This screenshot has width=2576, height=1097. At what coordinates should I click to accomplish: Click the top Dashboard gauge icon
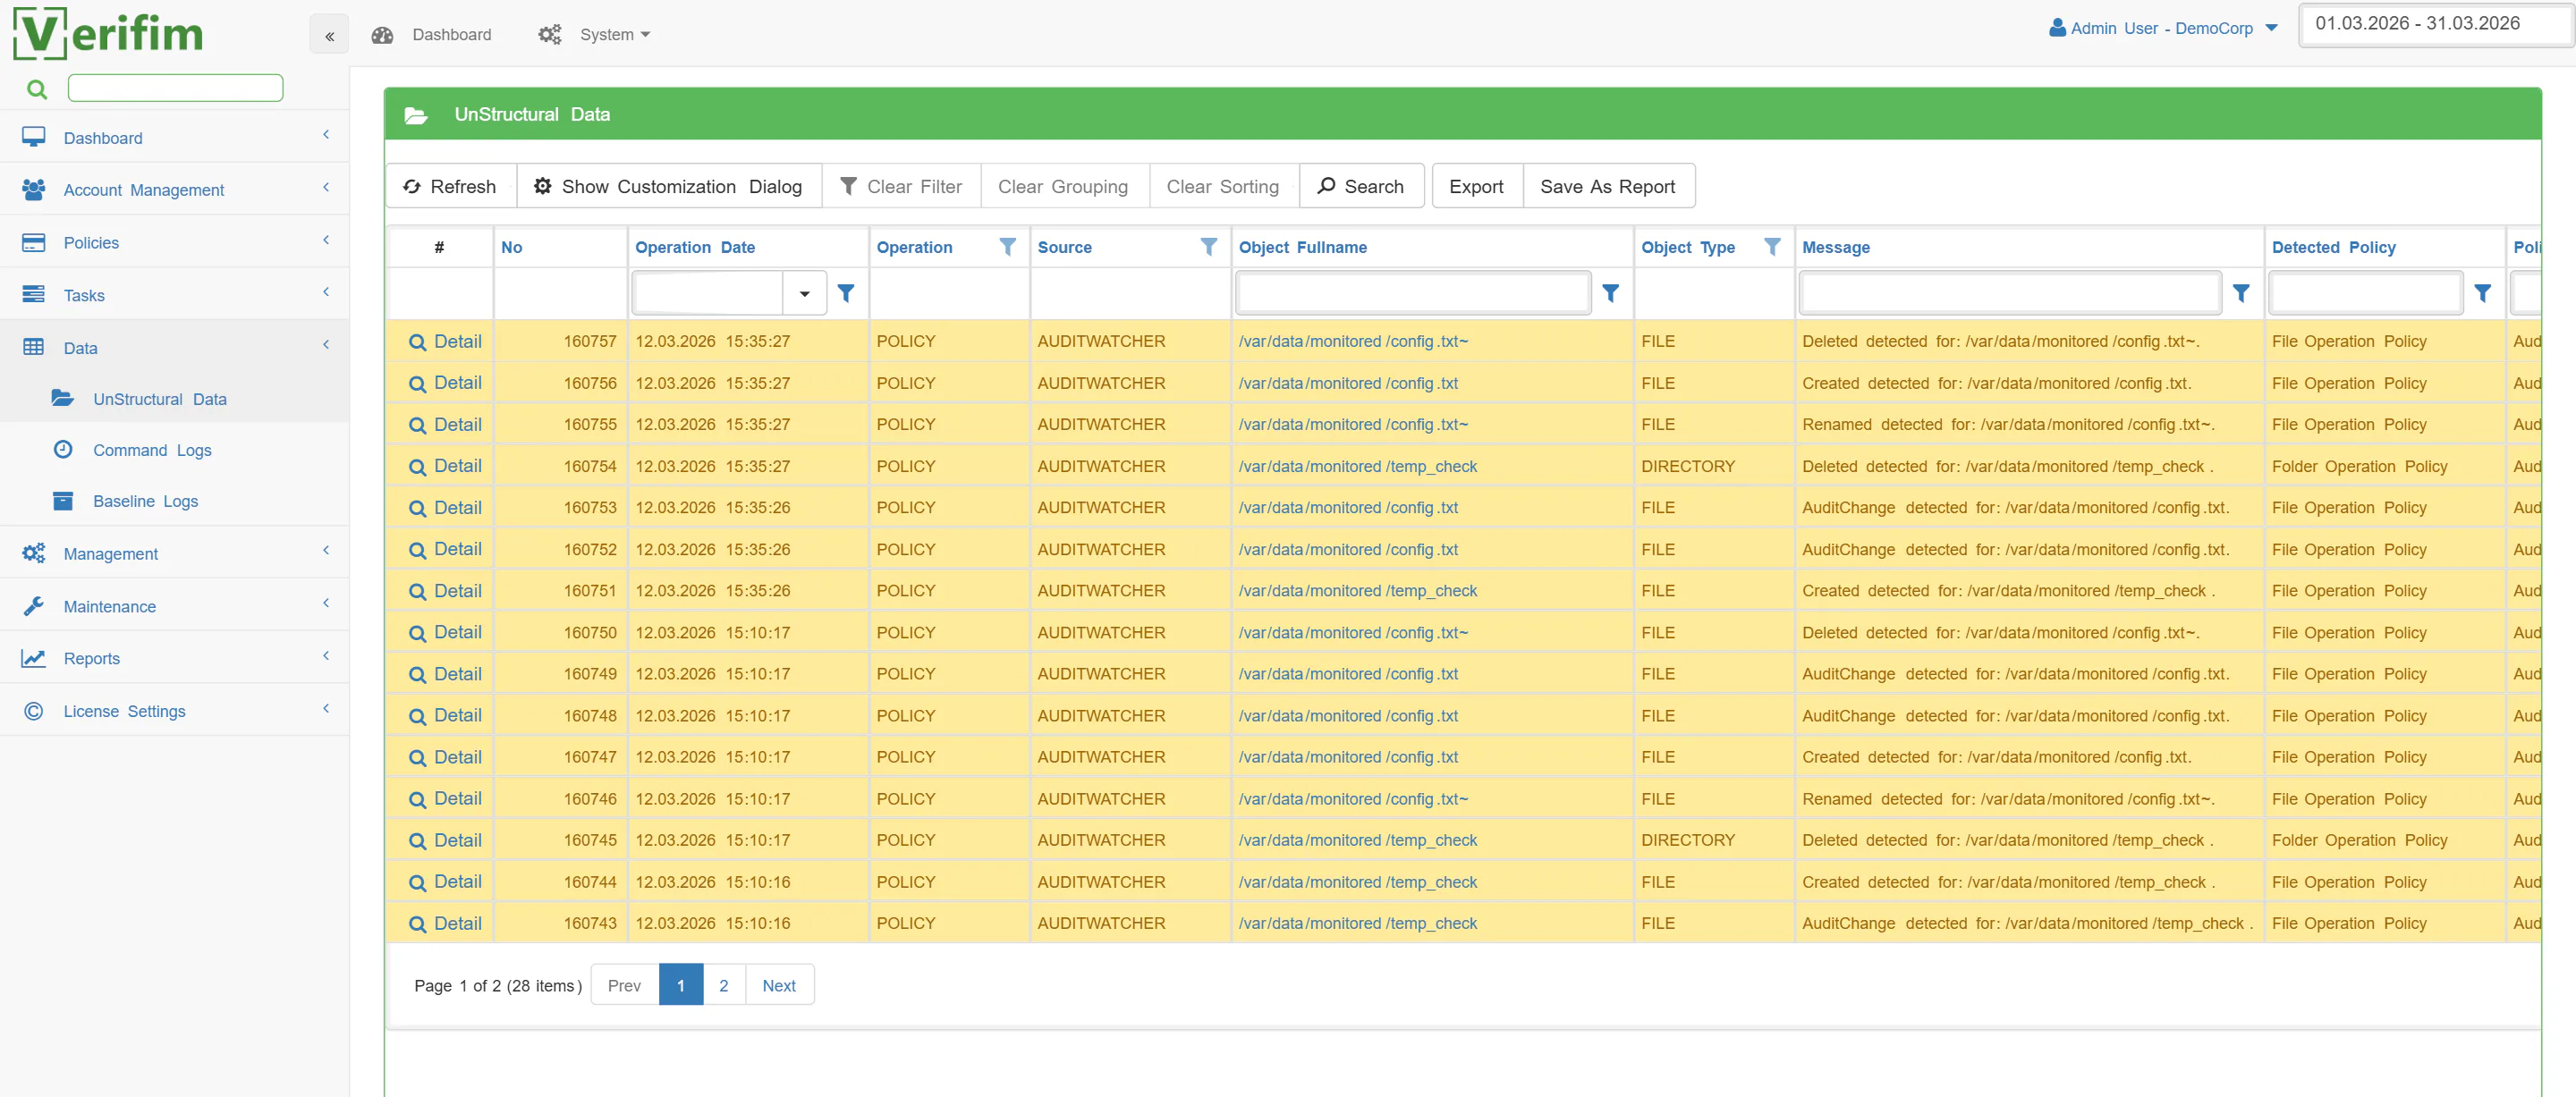pos(382,35)
